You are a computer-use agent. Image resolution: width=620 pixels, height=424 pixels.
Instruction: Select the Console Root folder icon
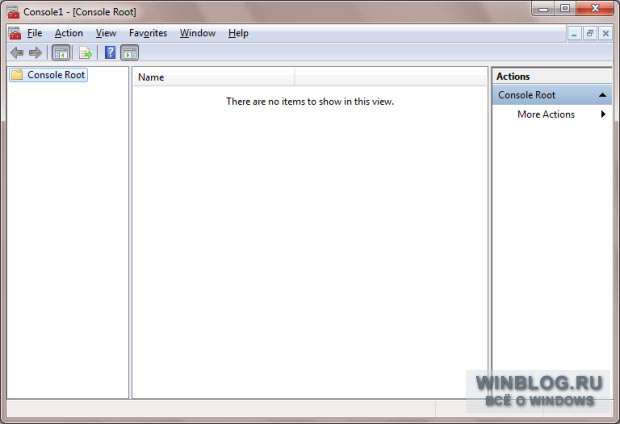point(17,74)
